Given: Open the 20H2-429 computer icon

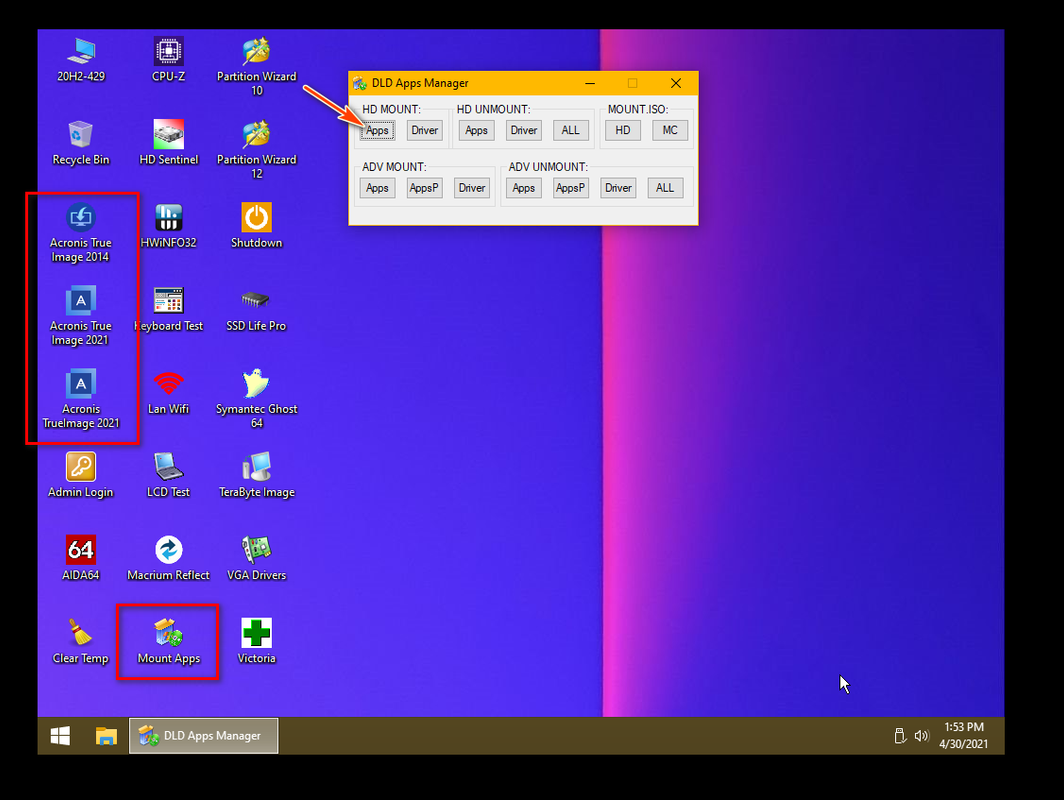Looking at the screenshot, I should pyautogui.click(x=81, y=60).
